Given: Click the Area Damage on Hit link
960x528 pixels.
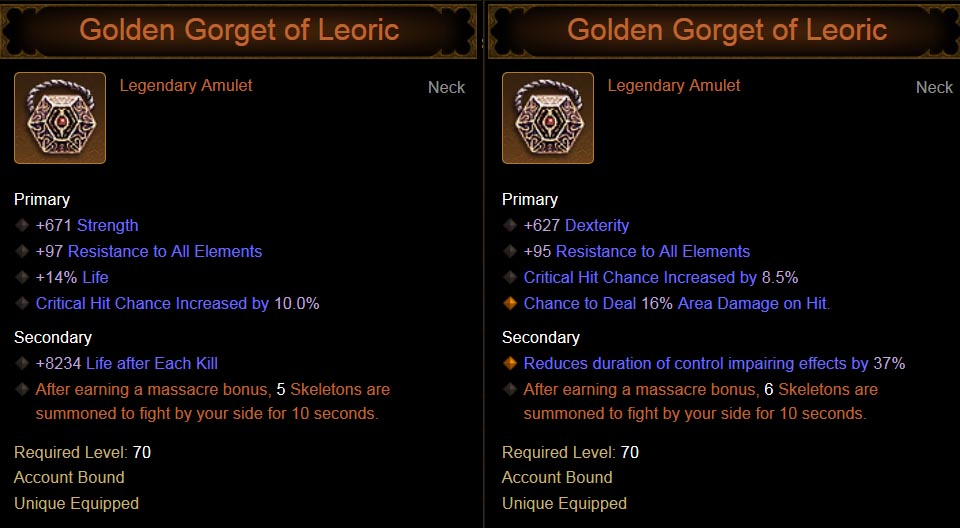Looking at the screenshot, I should pyautogui.click(x=753, y=303).
